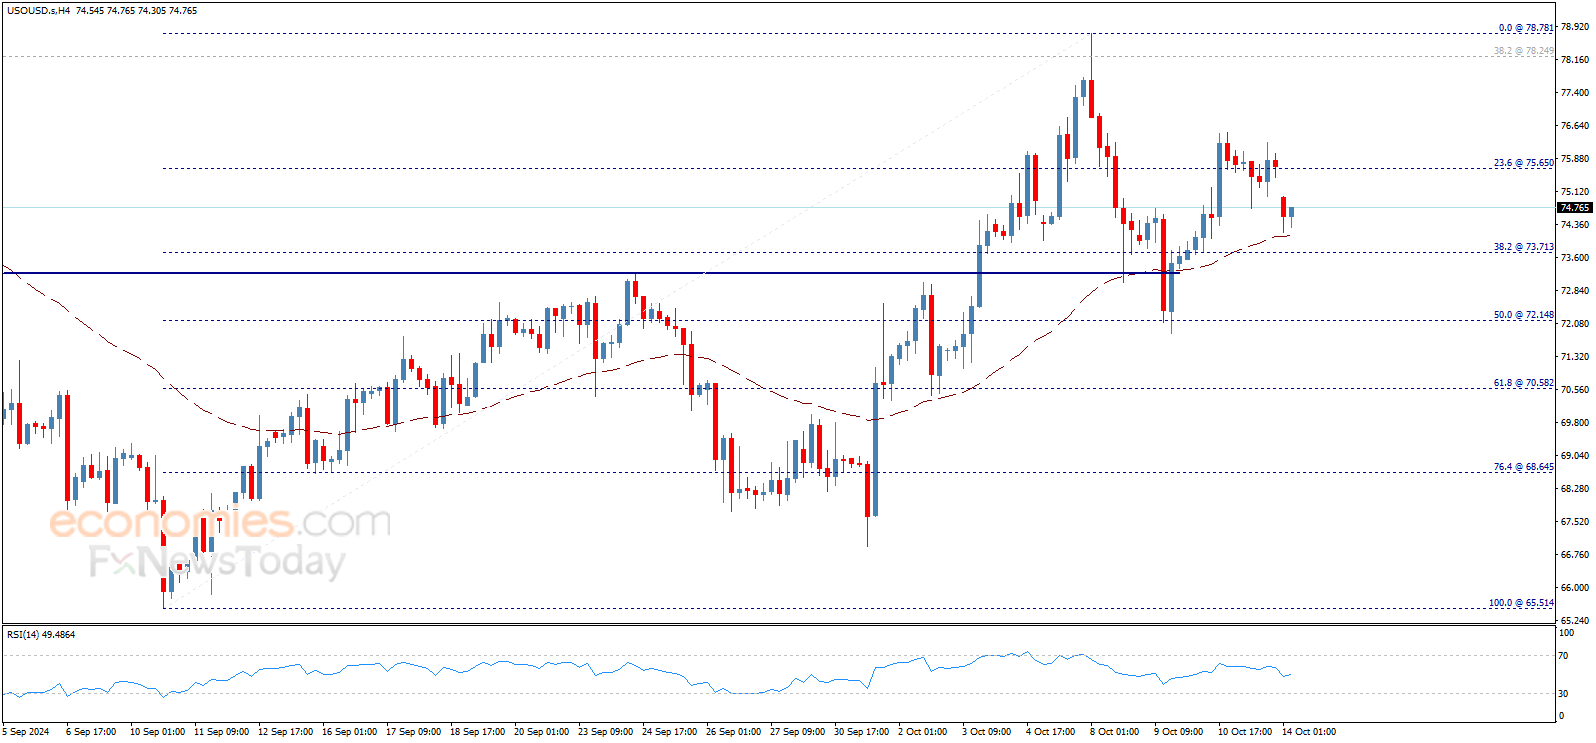Select the 71.320 price axis value
The image size is (1596, 743).
point(1575,357)
